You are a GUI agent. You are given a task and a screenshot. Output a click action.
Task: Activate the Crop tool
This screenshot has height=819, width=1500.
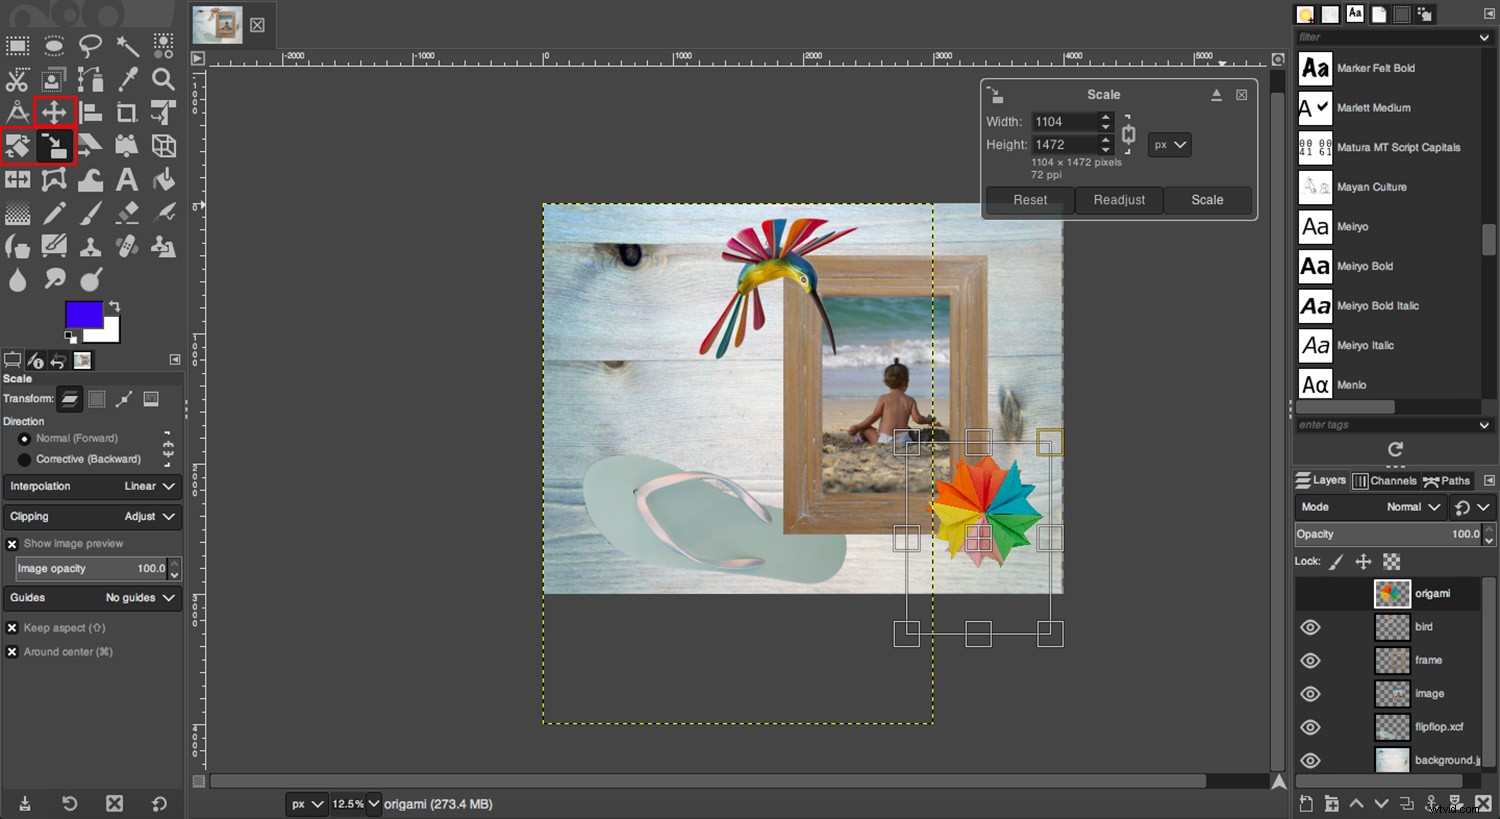pos(127,112)
